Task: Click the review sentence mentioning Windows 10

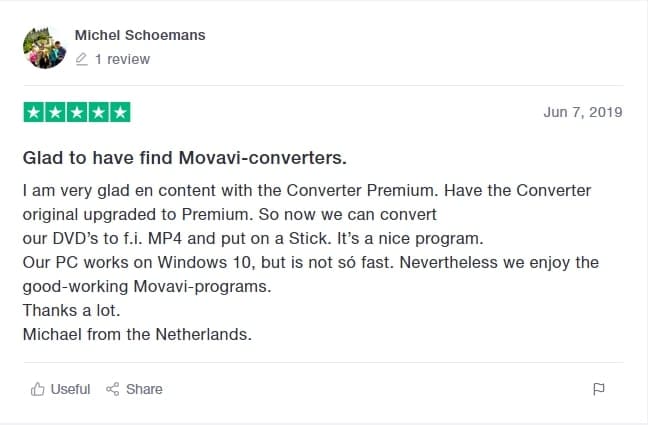Action: [310, 262]
